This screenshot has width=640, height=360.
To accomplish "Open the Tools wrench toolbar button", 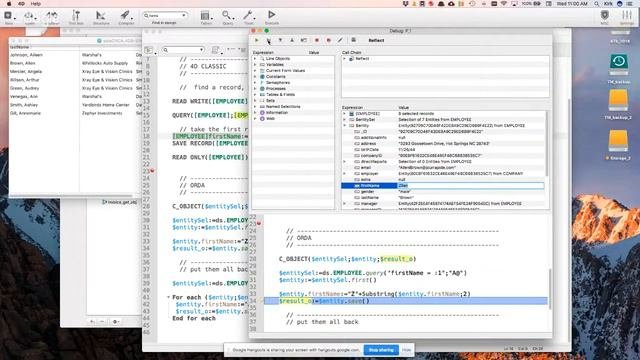I will pyautogui.click(x=249, y=18).
